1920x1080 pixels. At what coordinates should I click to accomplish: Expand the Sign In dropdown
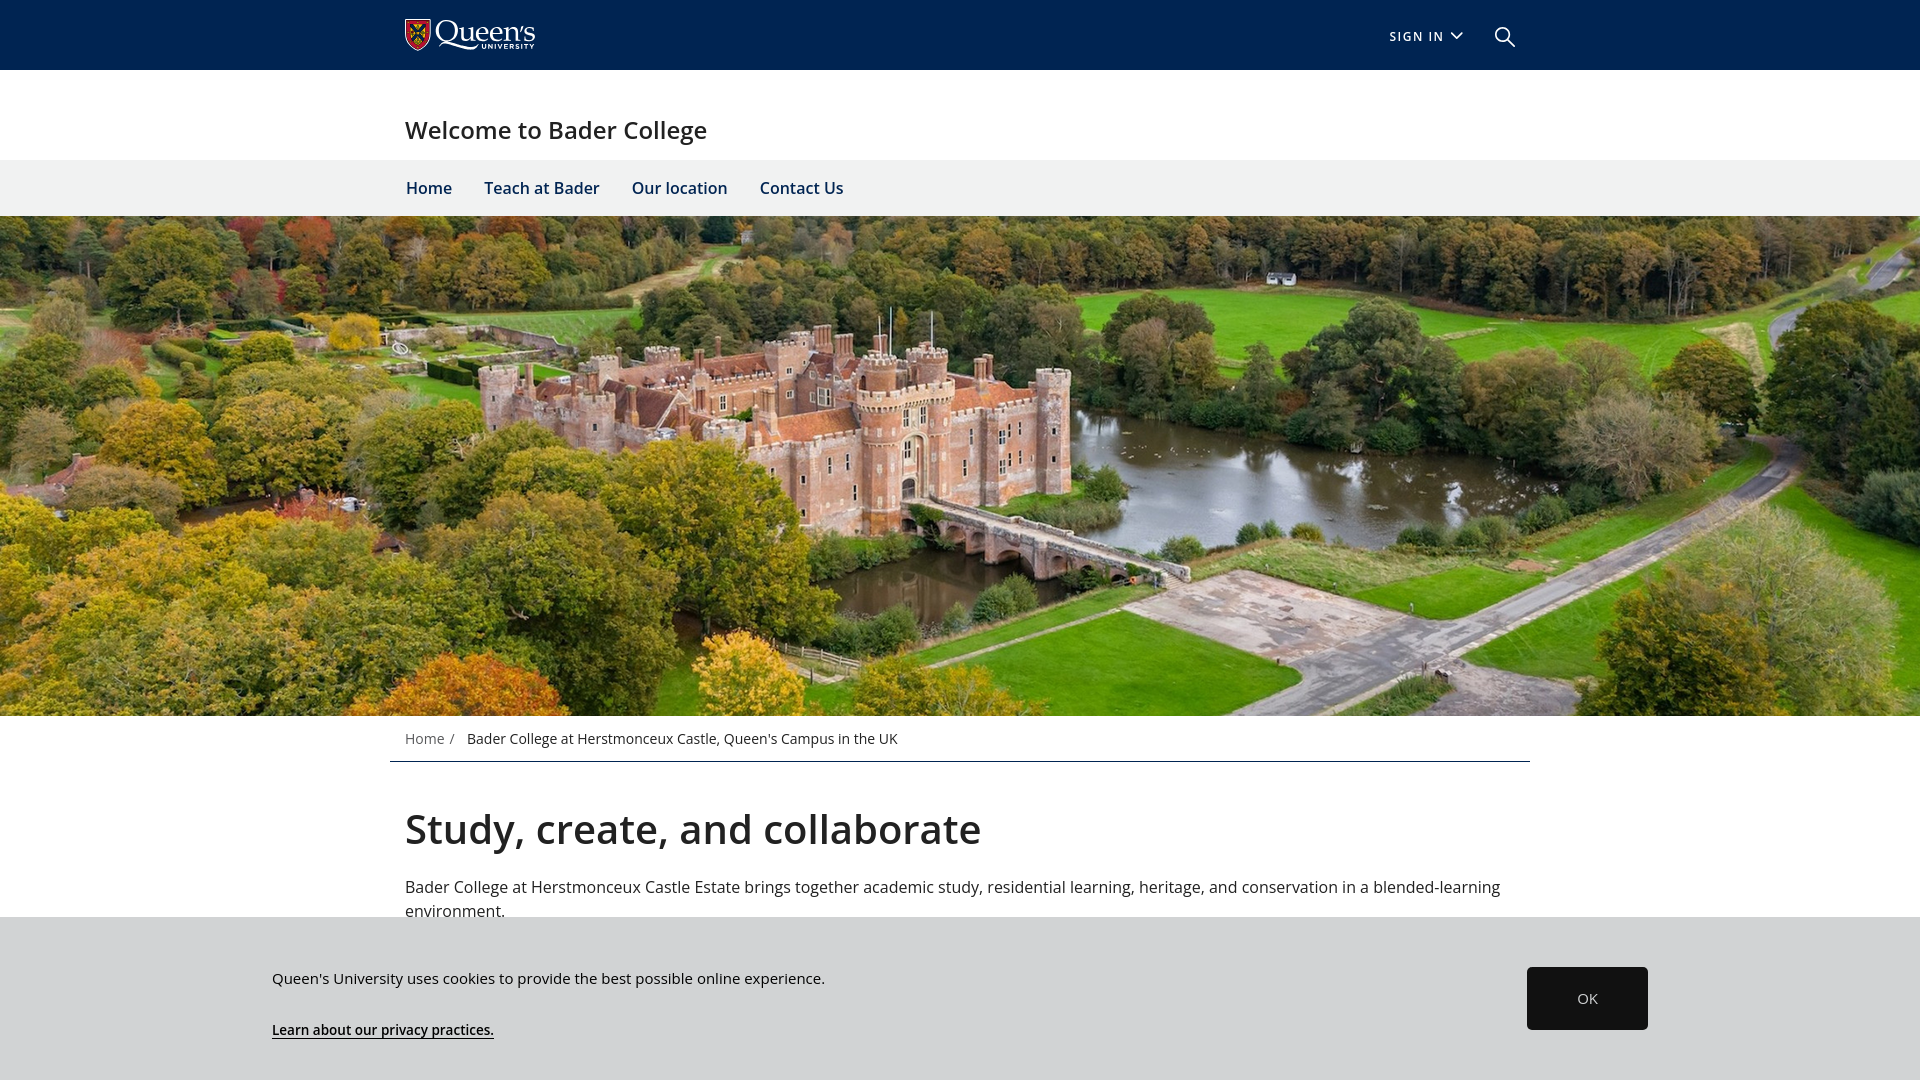point(1426,36)
